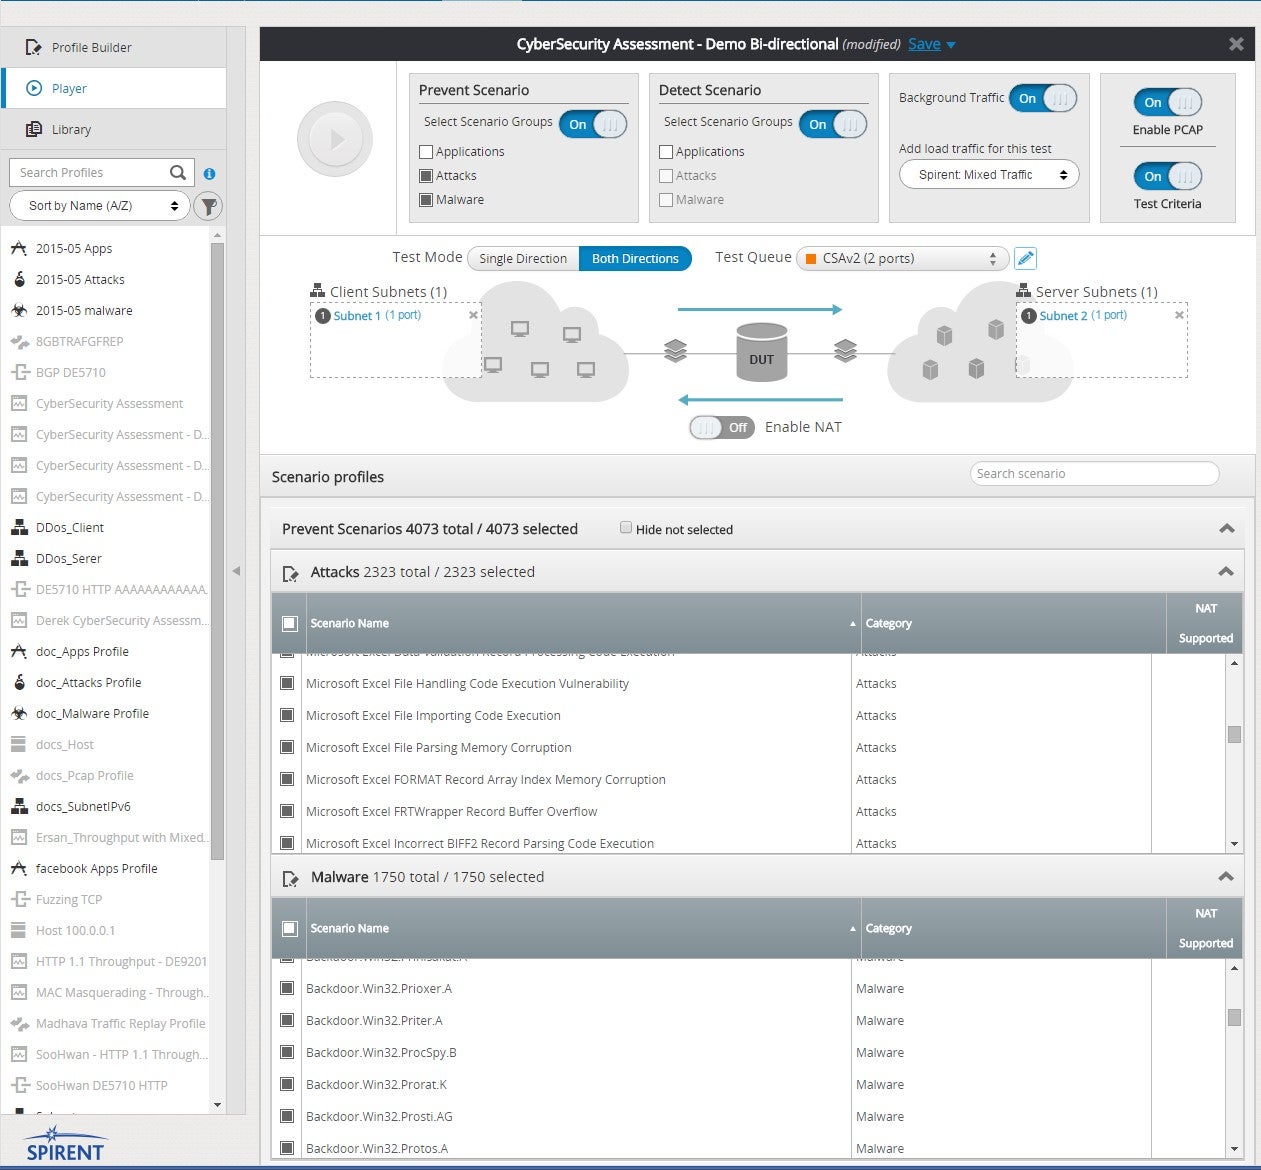Toggle select-all checkbox in Attacks table header

(x=290, y=623)
